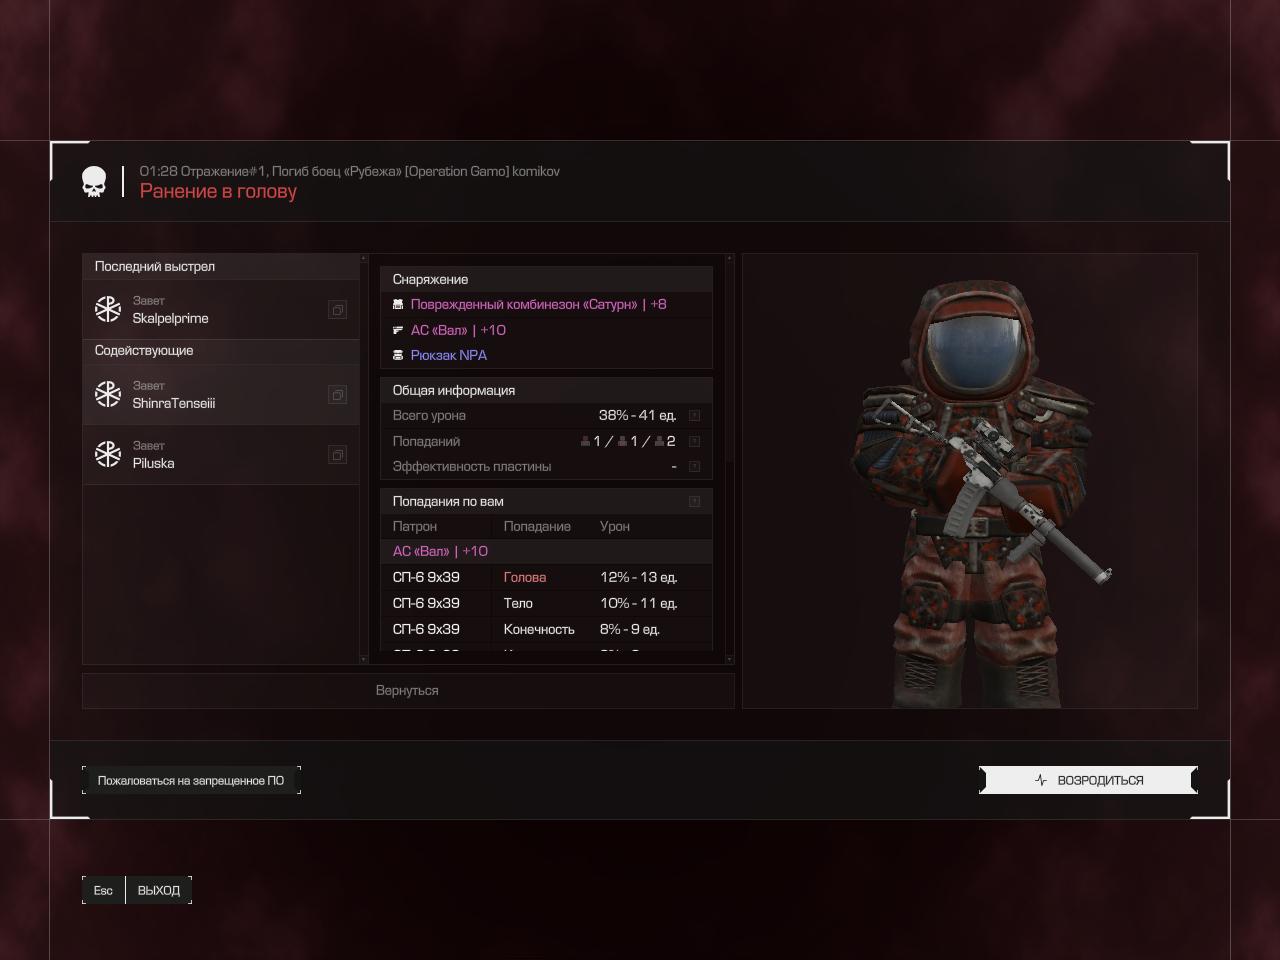Click total damage value 38% - 41 ед.

click(637, 415)
